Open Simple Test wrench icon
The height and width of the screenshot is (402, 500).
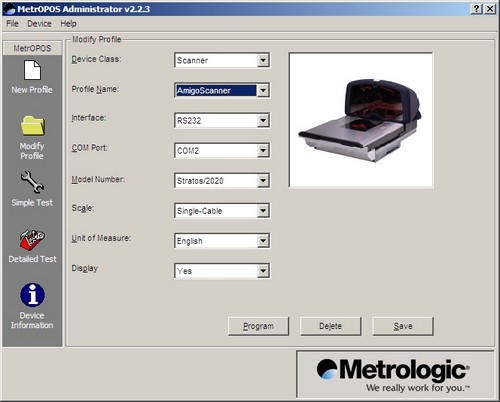[x=32, y=182]
